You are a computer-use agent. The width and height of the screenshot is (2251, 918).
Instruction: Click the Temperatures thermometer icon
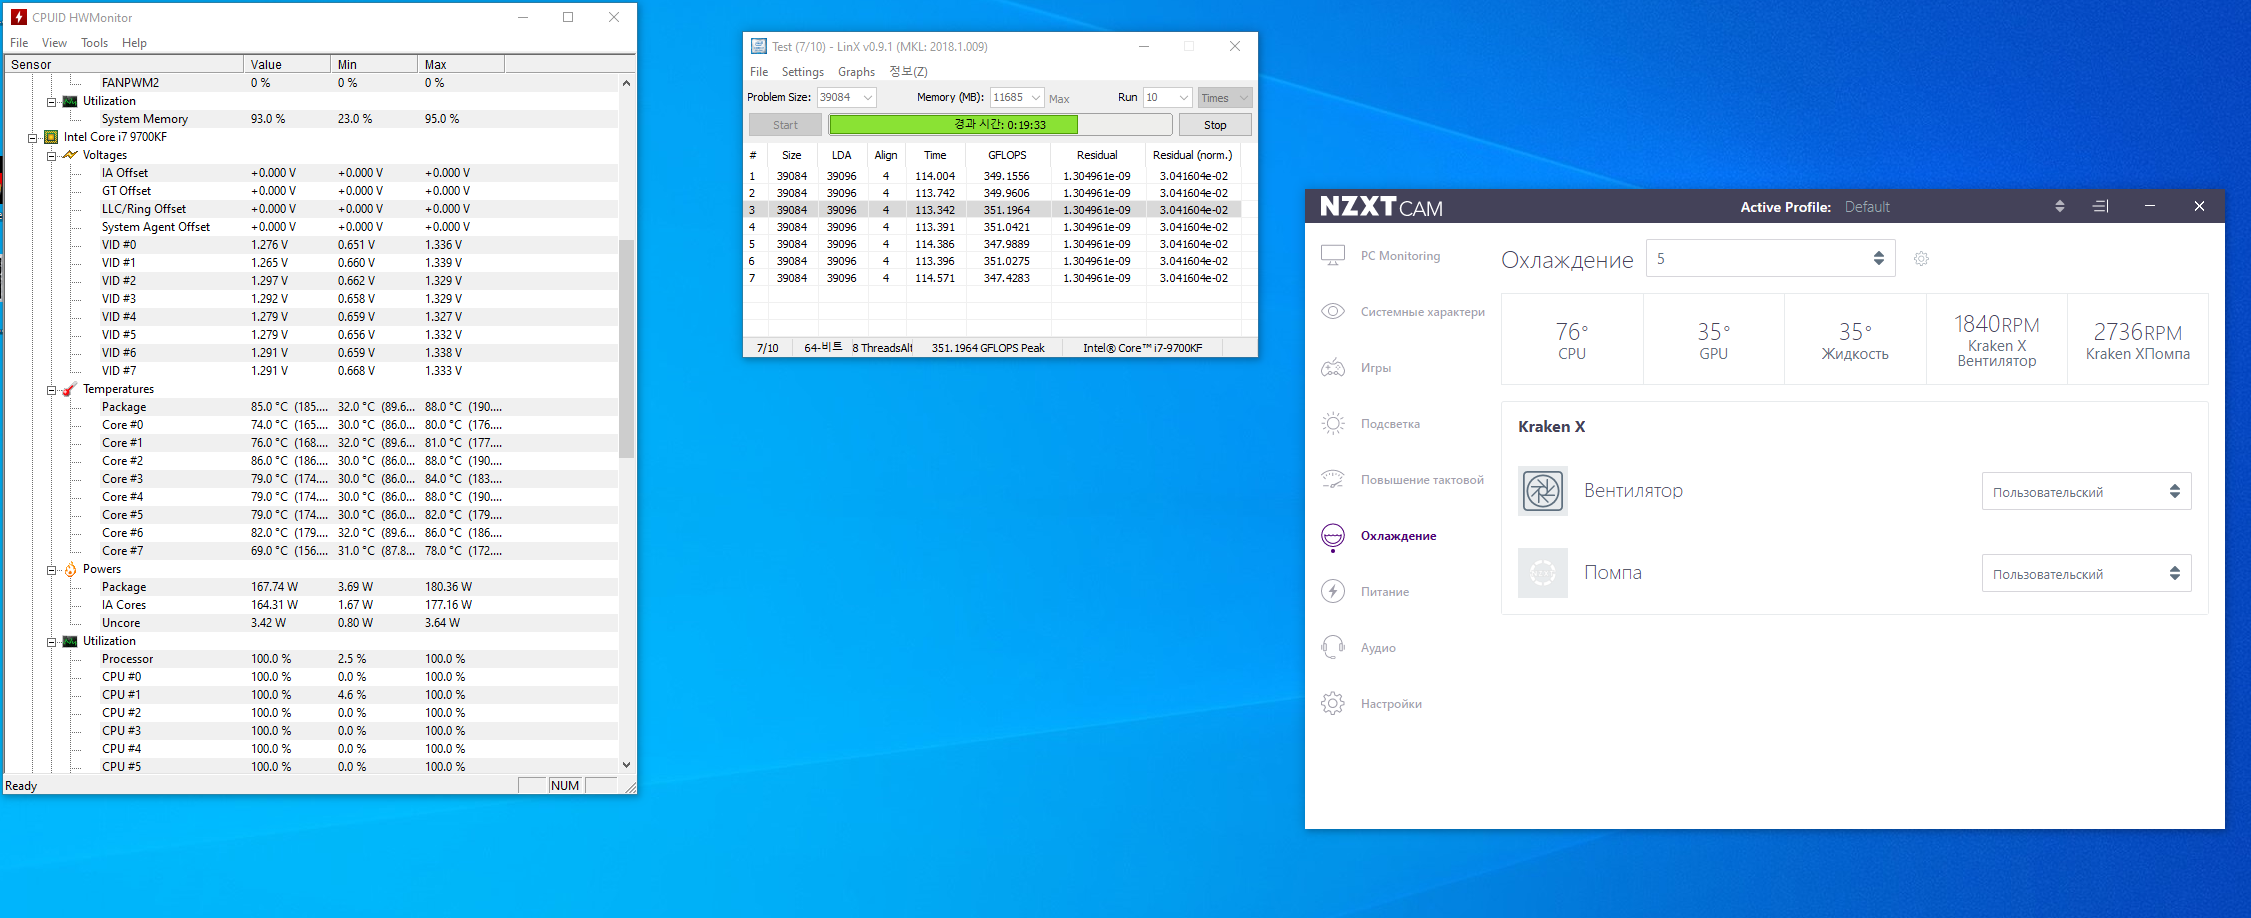(x=70, y=389)
